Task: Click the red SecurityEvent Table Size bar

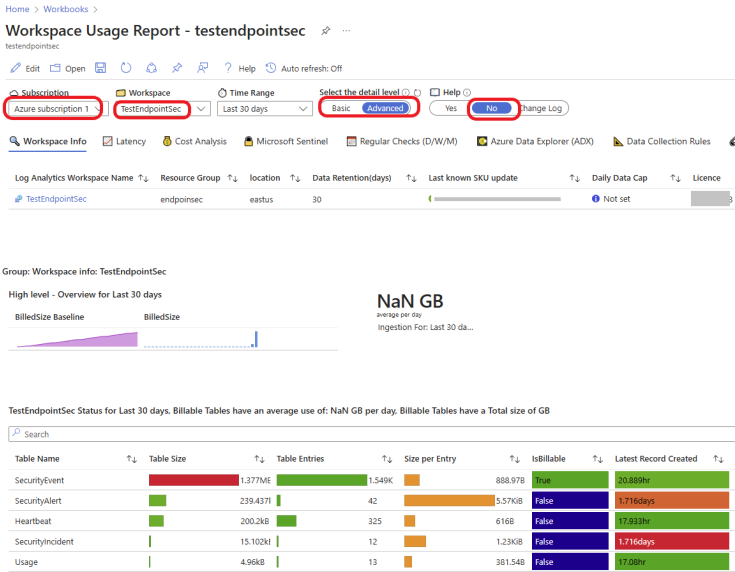Action: point(194,480)
